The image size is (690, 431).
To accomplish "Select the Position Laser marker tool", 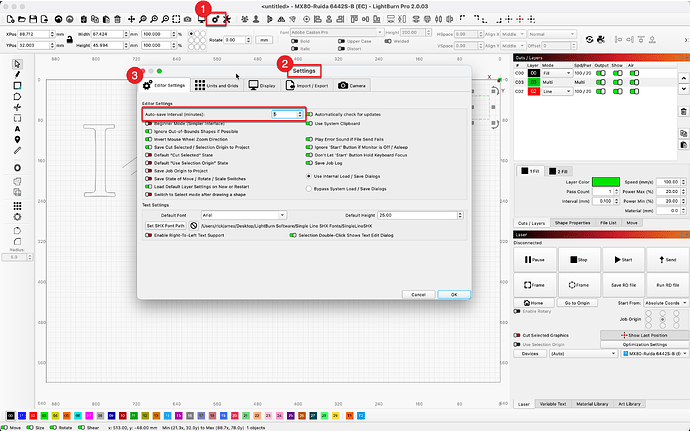I will (x=17, y=140).
